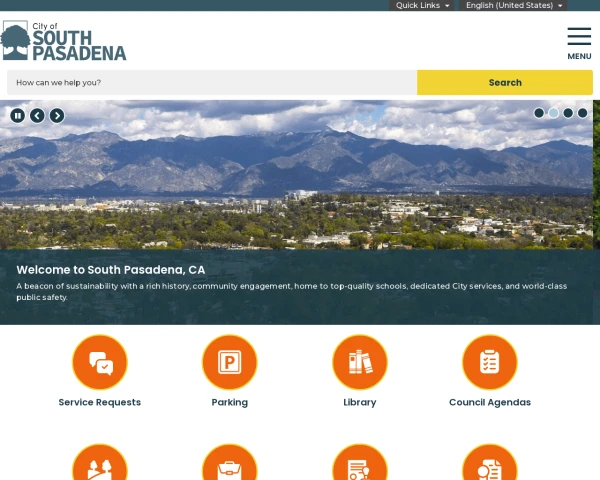This screenshot has width=600, height=480.
Task: Open the certificate document icon in second row
Action: coord(360,464)
